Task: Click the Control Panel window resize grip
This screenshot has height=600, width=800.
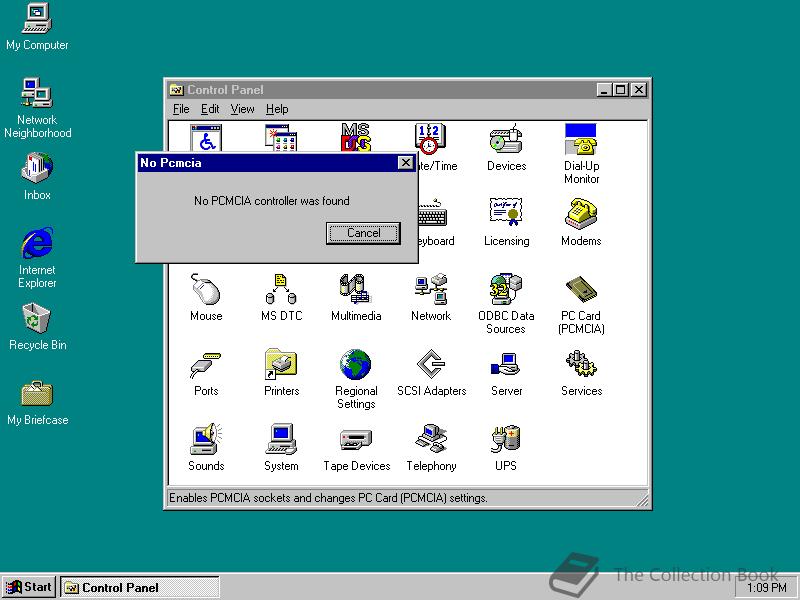Action: pos(642,499)
